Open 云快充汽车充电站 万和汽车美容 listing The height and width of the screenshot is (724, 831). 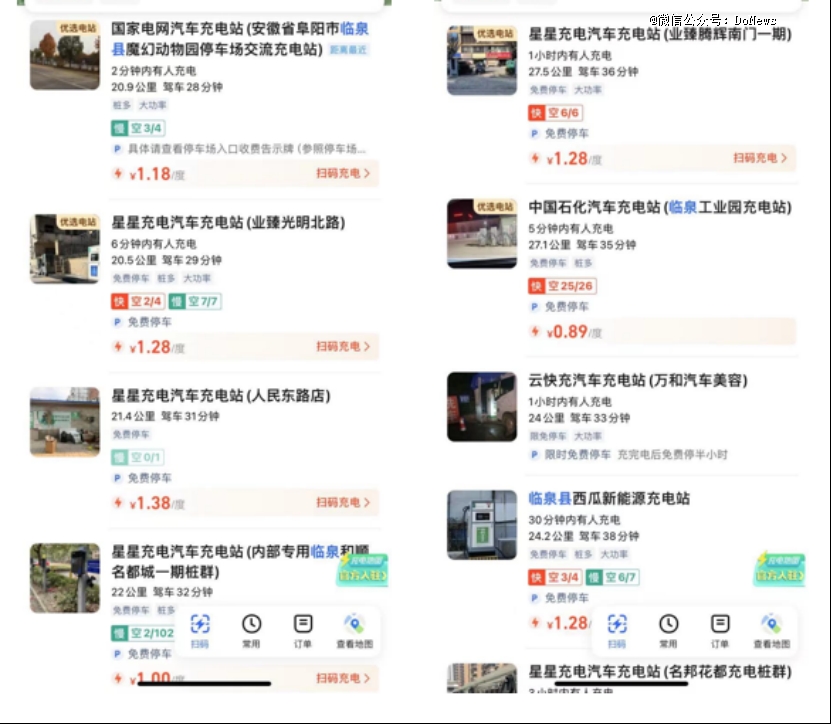click(x=638, y=380)
